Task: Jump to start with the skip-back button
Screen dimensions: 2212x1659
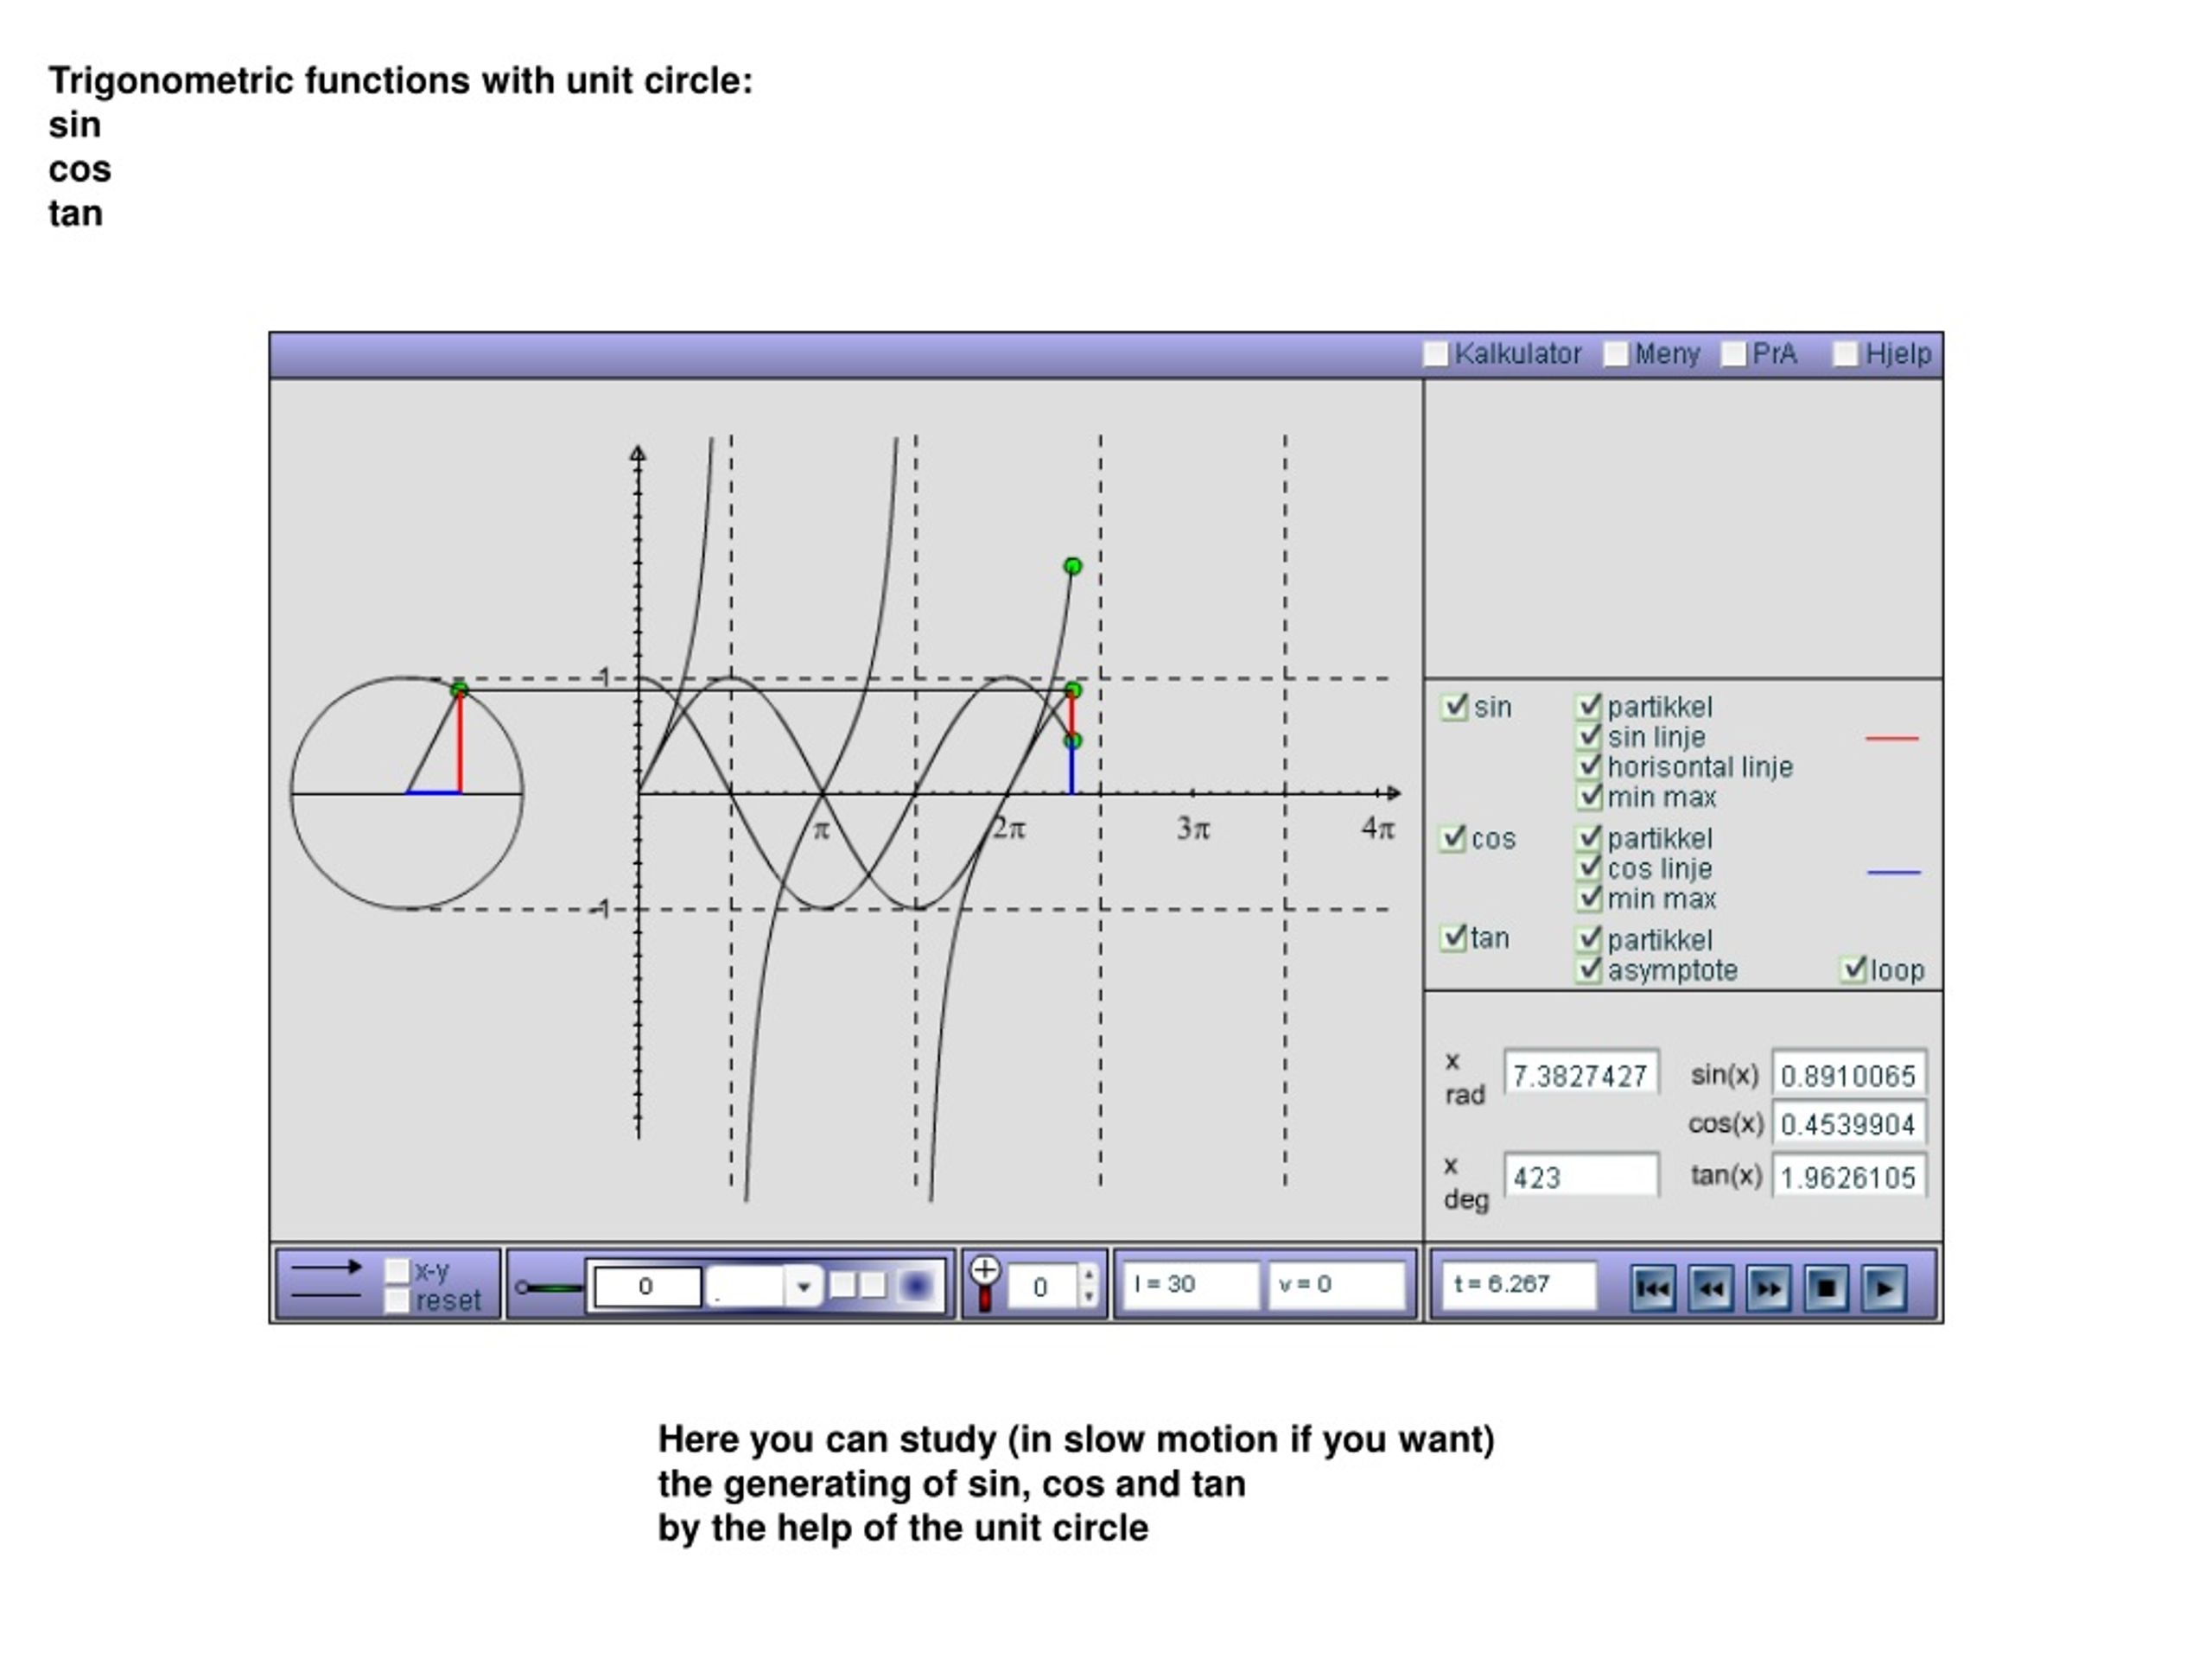Action: [x=1653, y=1288]
